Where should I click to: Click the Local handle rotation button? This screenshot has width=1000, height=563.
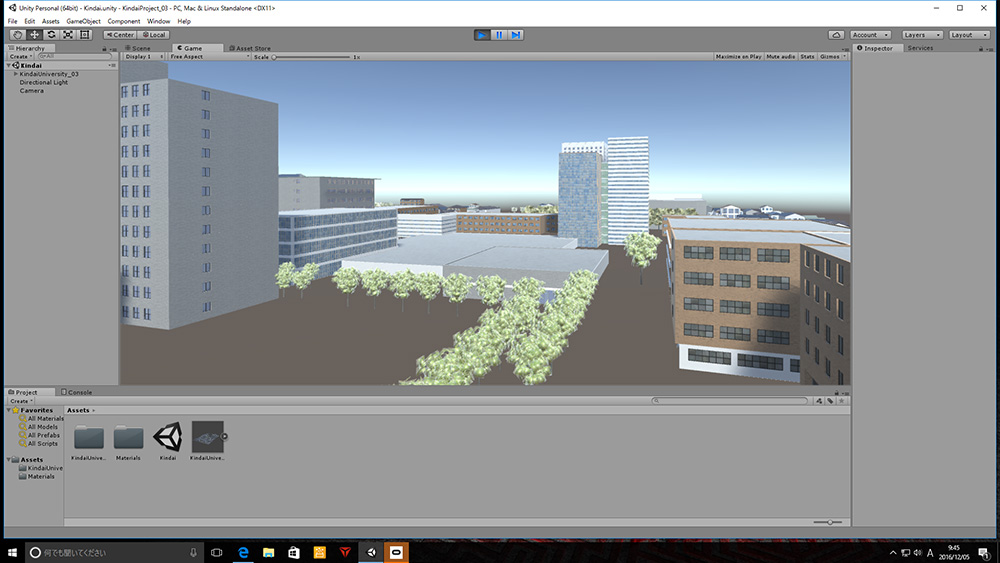click(153, 35)
